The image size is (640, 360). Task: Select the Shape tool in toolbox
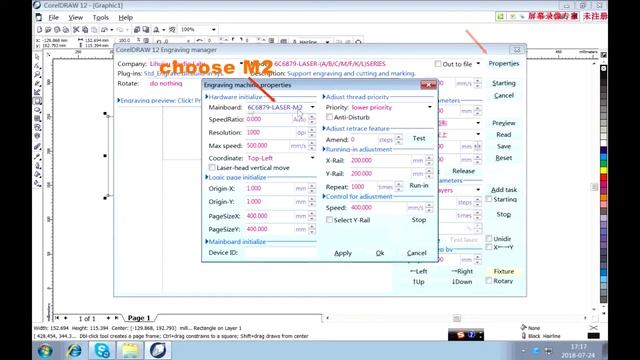[x=38, y=66]
